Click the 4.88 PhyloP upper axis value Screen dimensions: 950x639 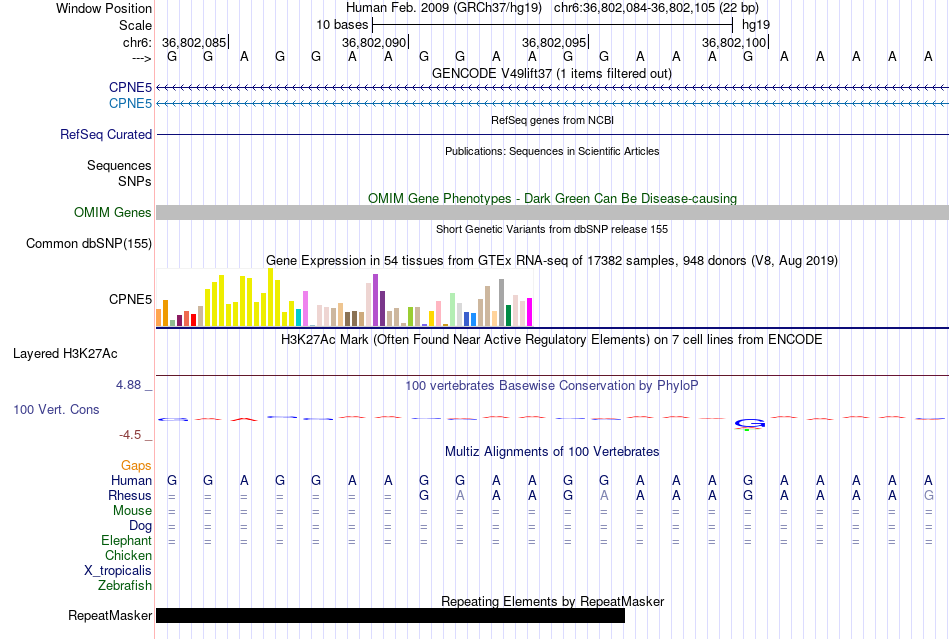tap(128, 385)
